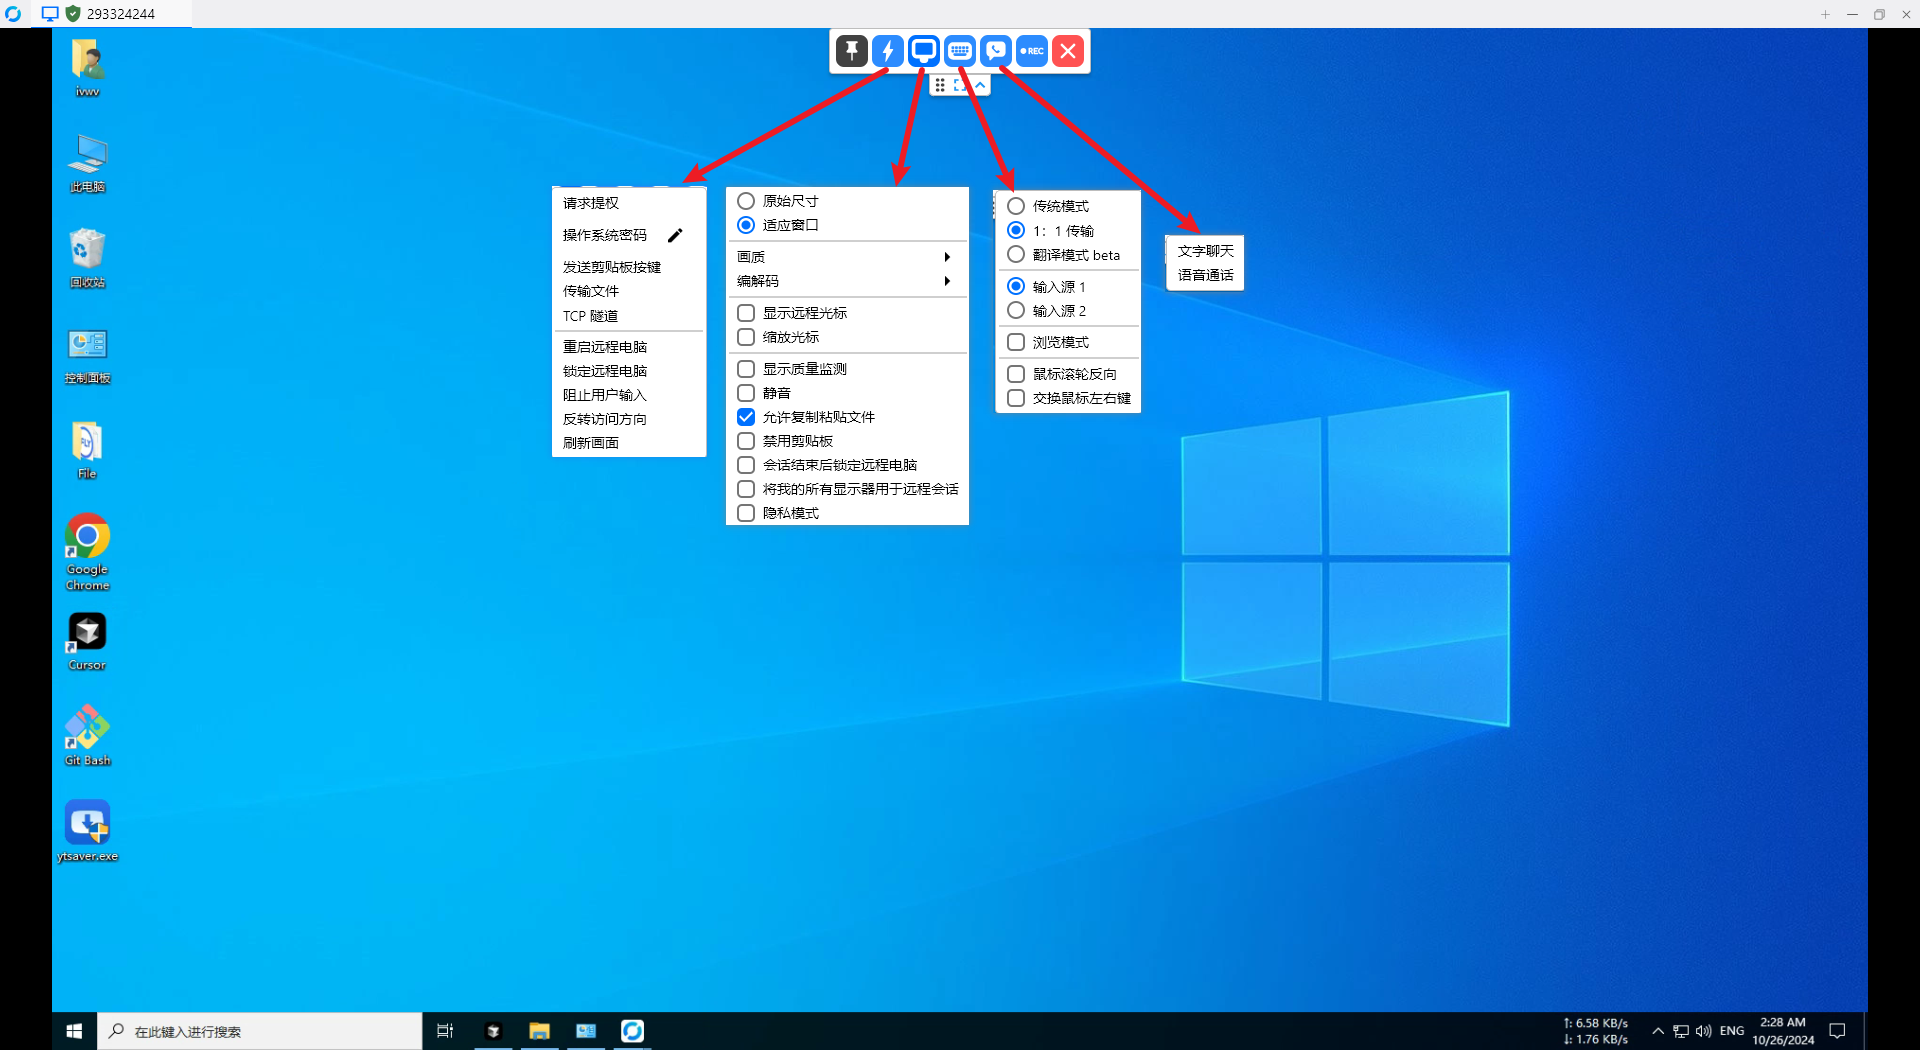Choose 传输文件 from the actions menu
1920x1050 pixels.
click(591, 292)
